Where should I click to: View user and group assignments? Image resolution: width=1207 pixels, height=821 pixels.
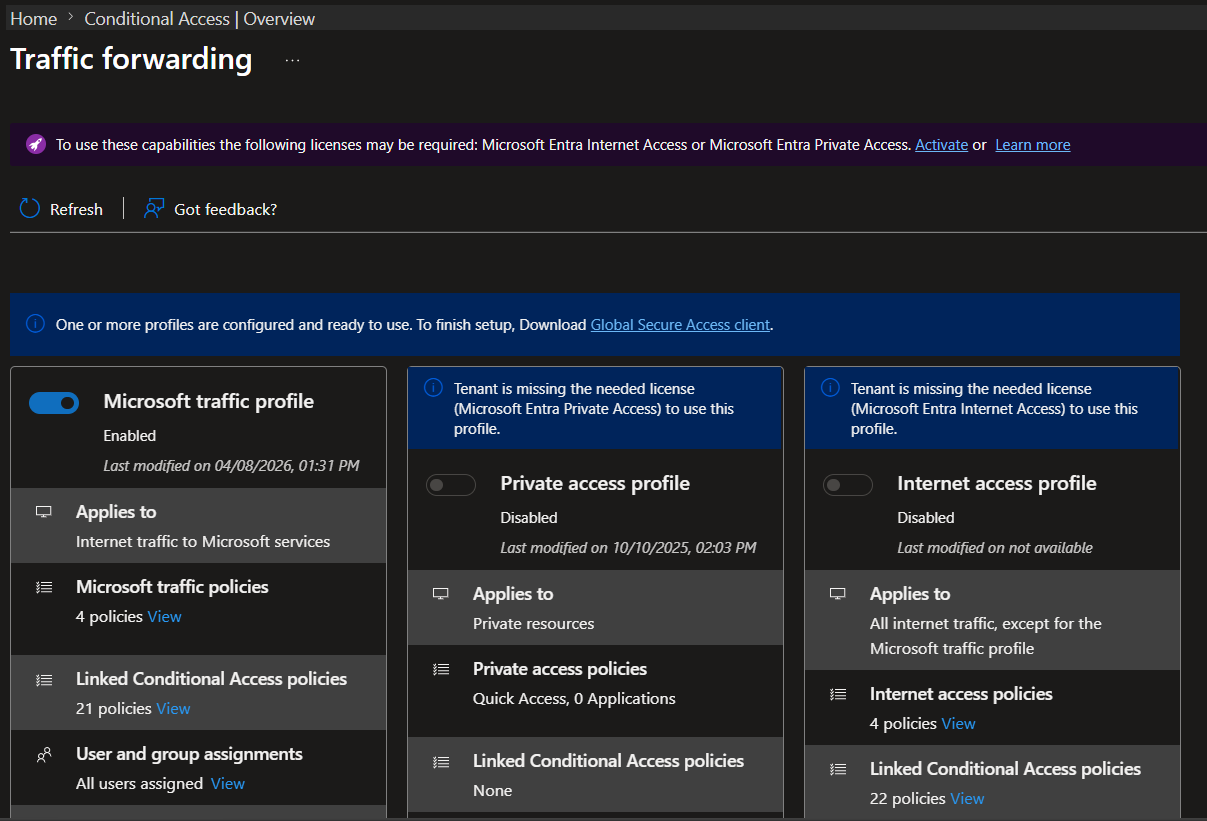228,783
